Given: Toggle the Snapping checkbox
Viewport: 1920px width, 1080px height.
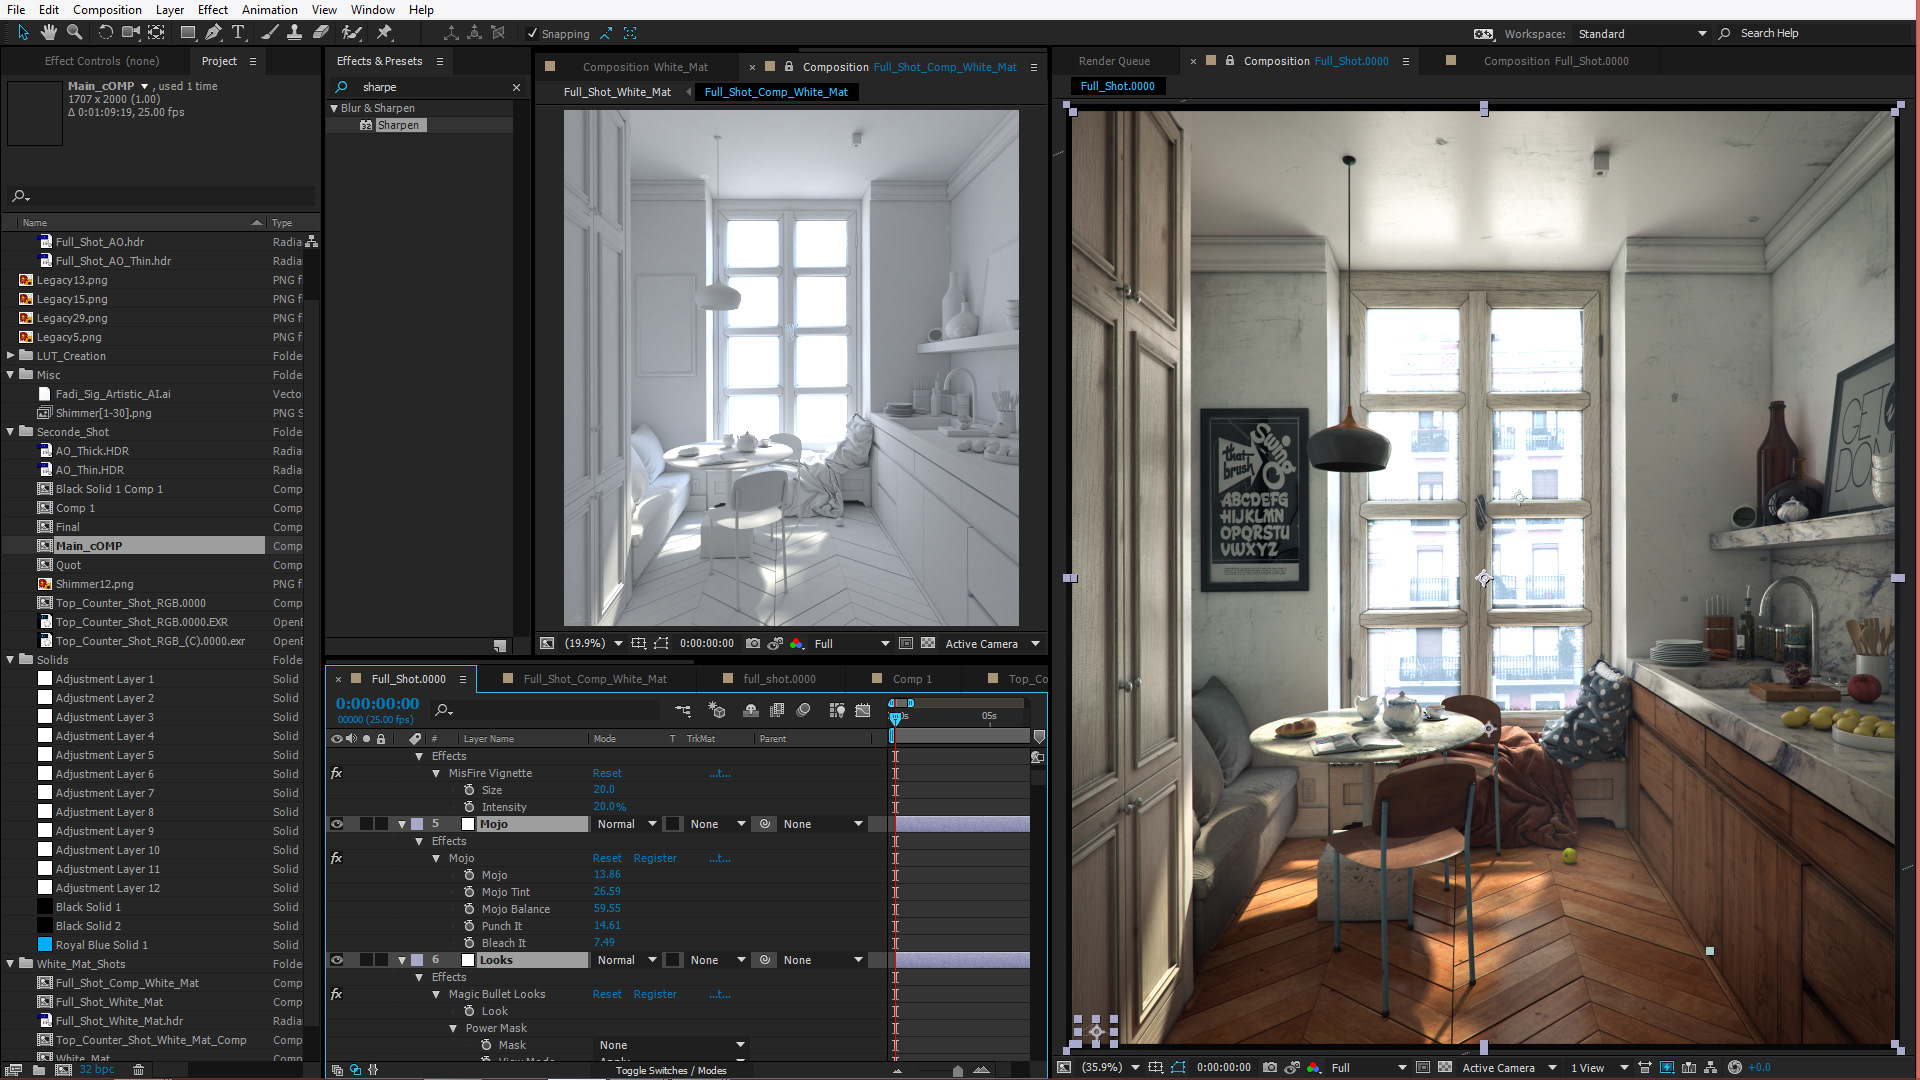Looking at the screenshot, I should (x=532, y=34).
